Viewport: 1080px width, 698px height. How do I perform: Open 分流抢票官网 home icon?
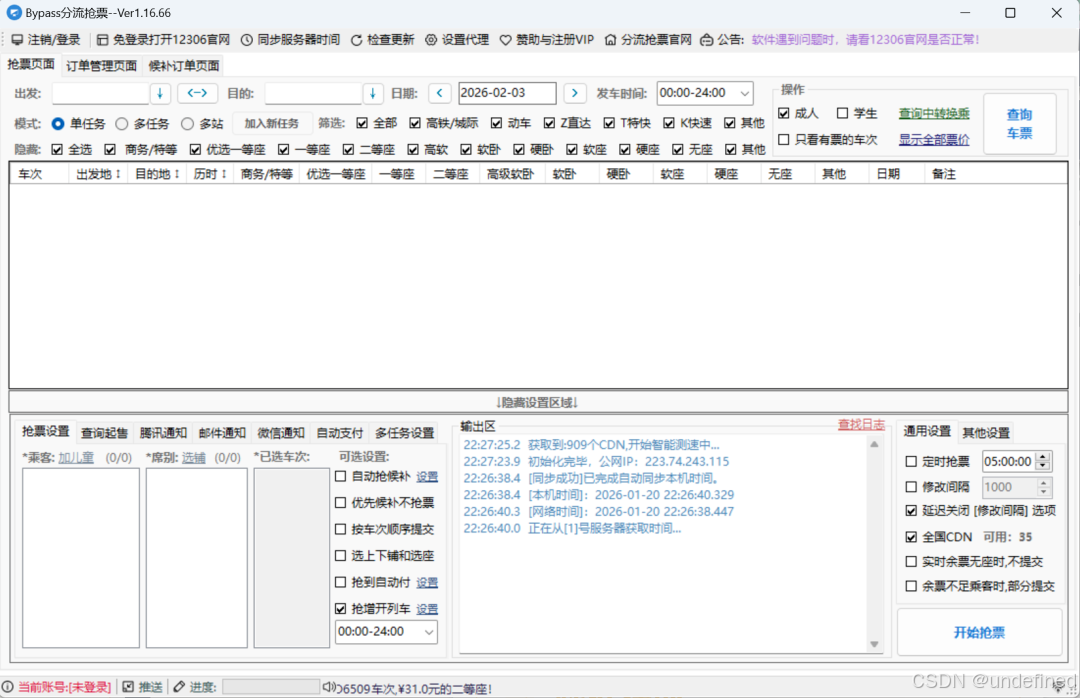tap(610, 40)
